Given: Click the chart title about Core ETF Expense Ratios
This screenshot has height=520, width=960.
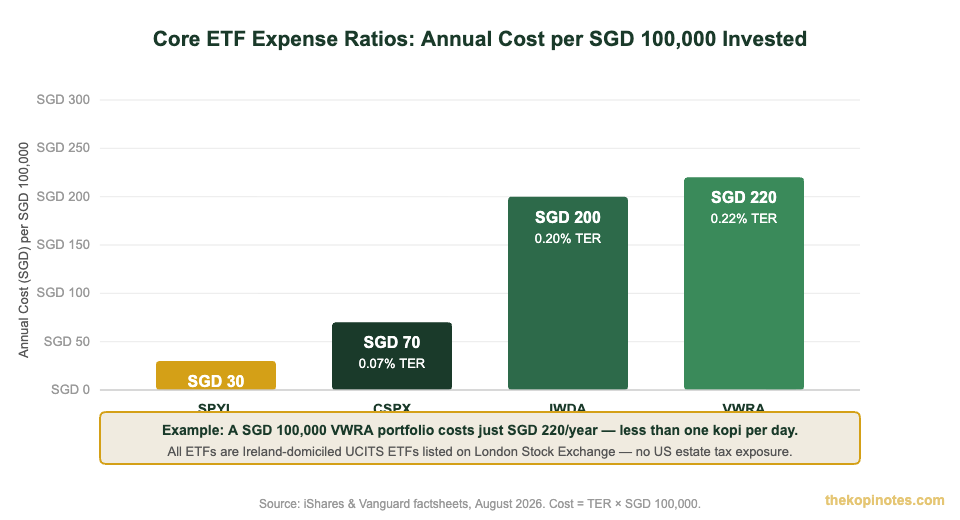Looking at the screenshot, I should click(x=479, y=39).
